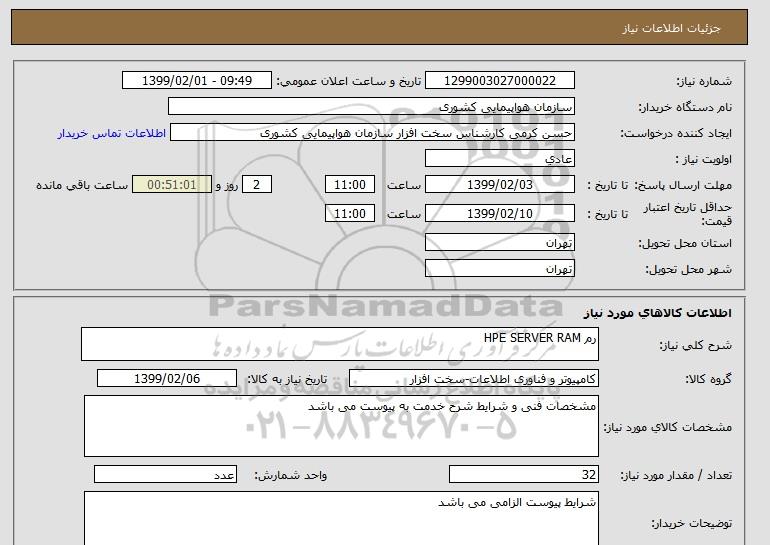Click the text ساعت باقی مانده
The height and width of the screenshot is (545, 770).
[x=82, y=185]
